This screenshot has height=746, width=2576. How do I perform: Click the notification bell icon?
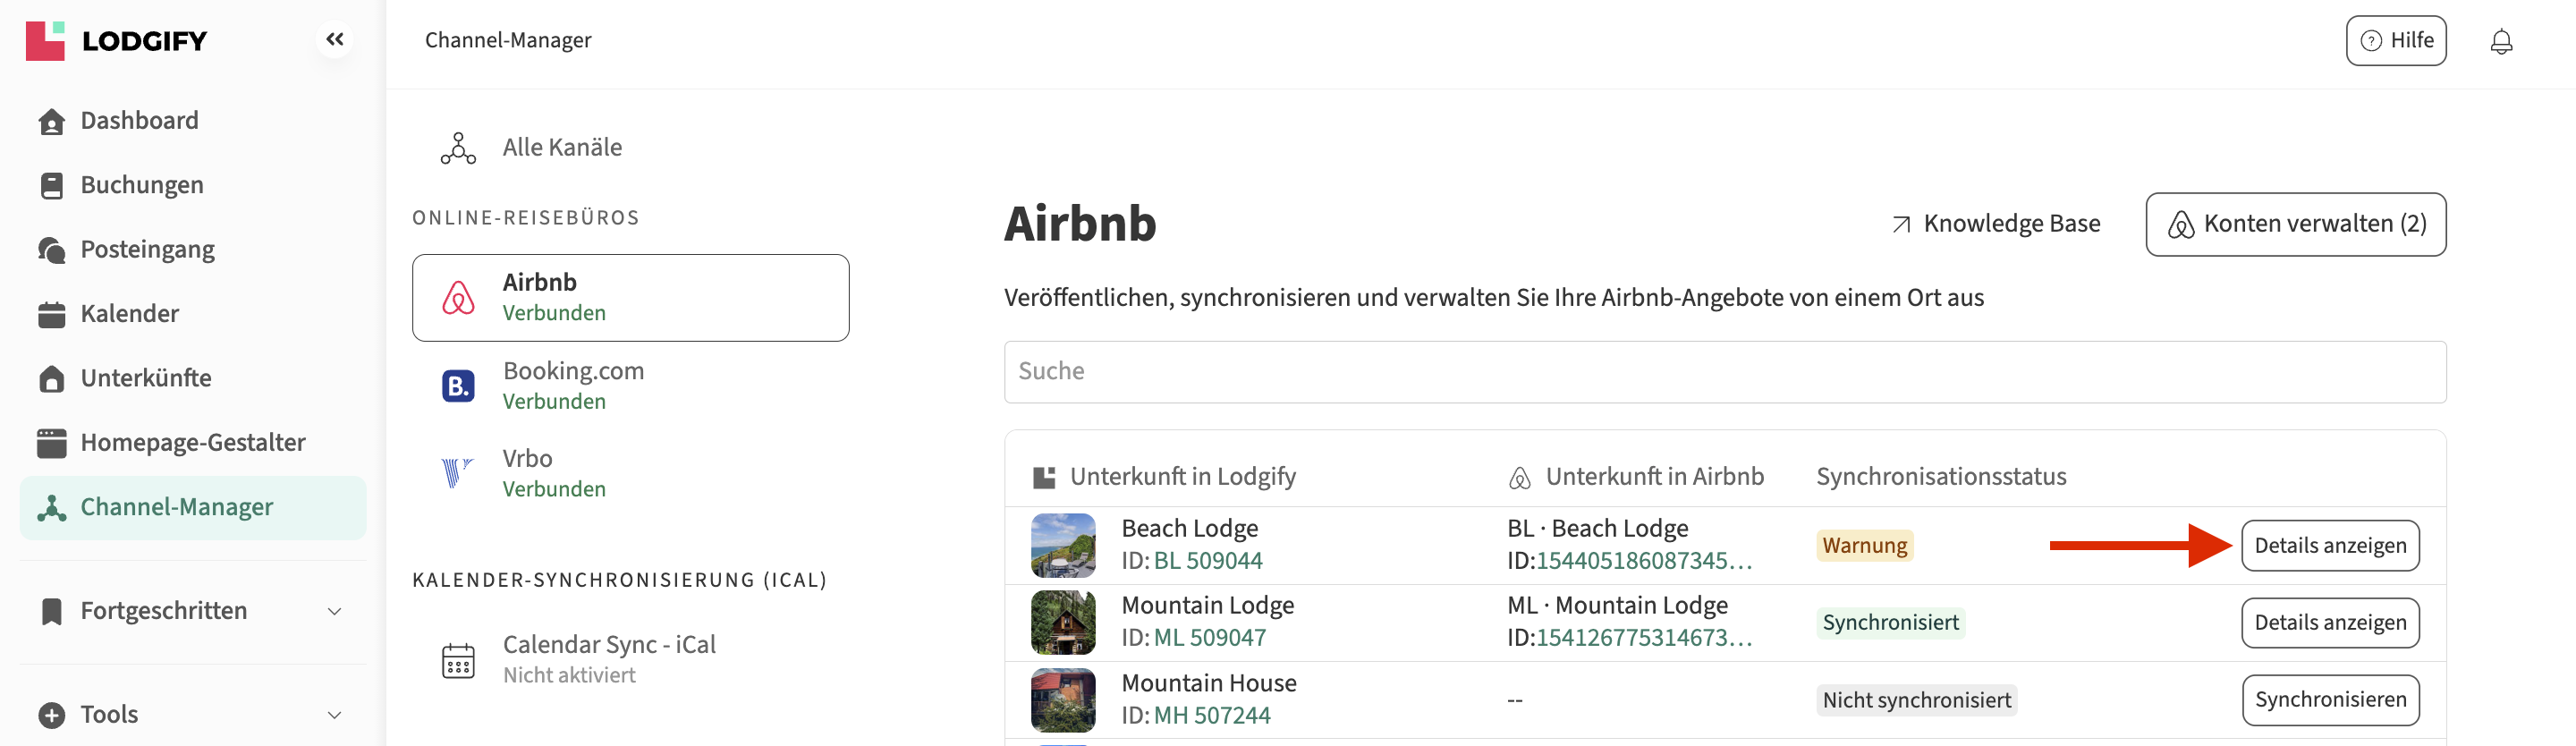click(2500, 41)
